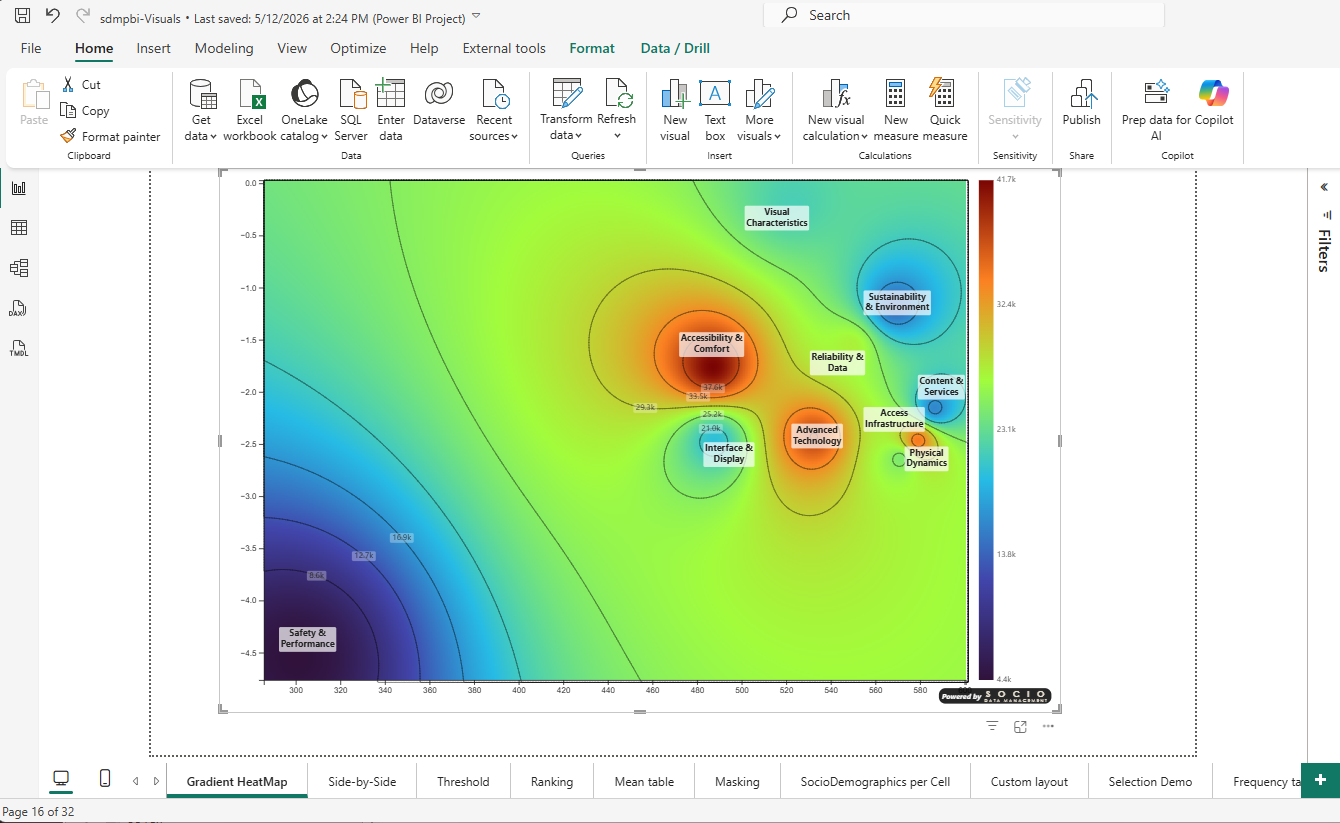Viewport: 1340px width, 823px height.
Task: Open the Custom layout page tab
Action: [x=1029, y=781]
